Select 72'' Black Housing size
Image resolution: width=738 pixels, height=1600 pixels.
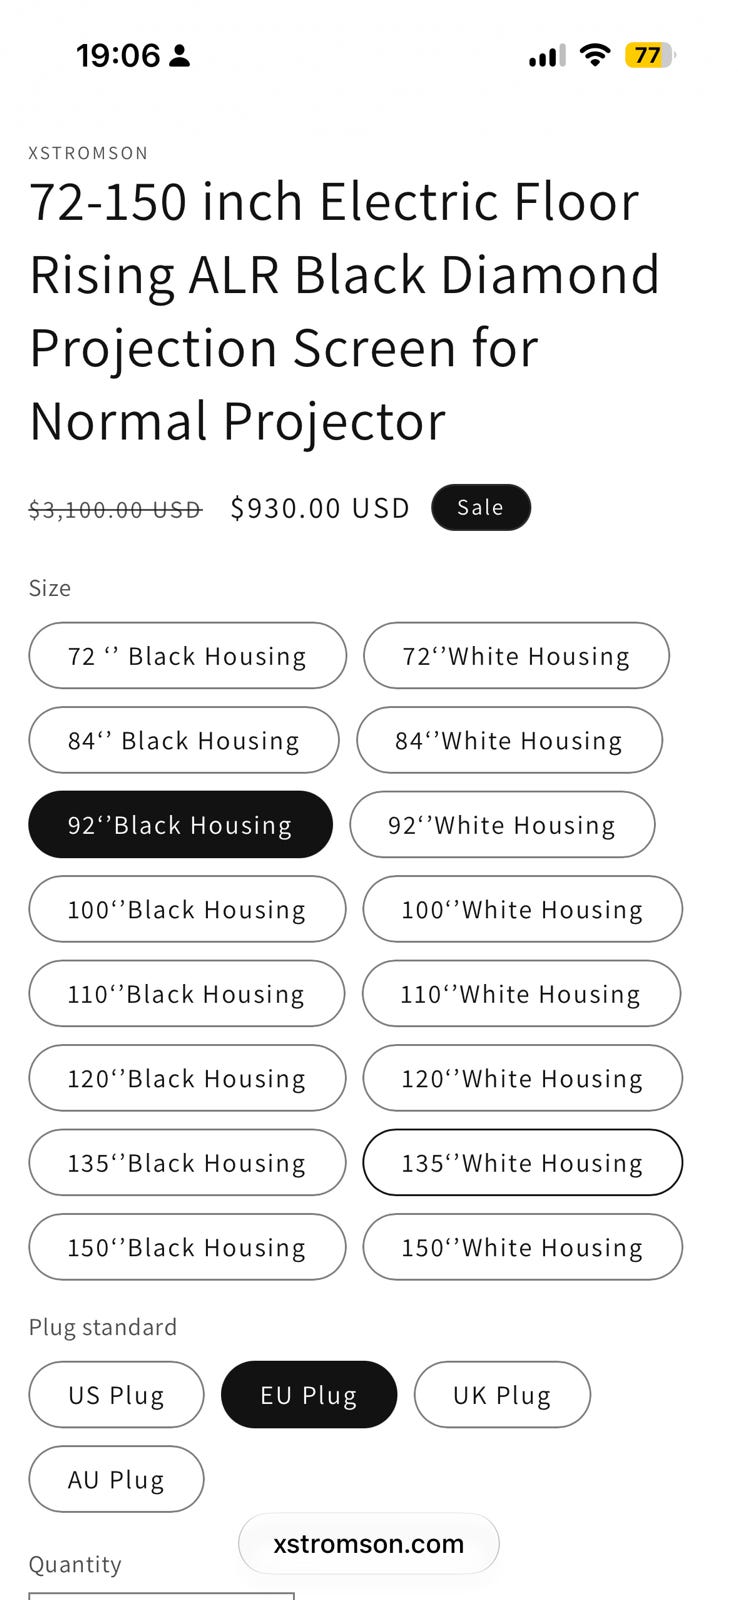tap(187, 656)
